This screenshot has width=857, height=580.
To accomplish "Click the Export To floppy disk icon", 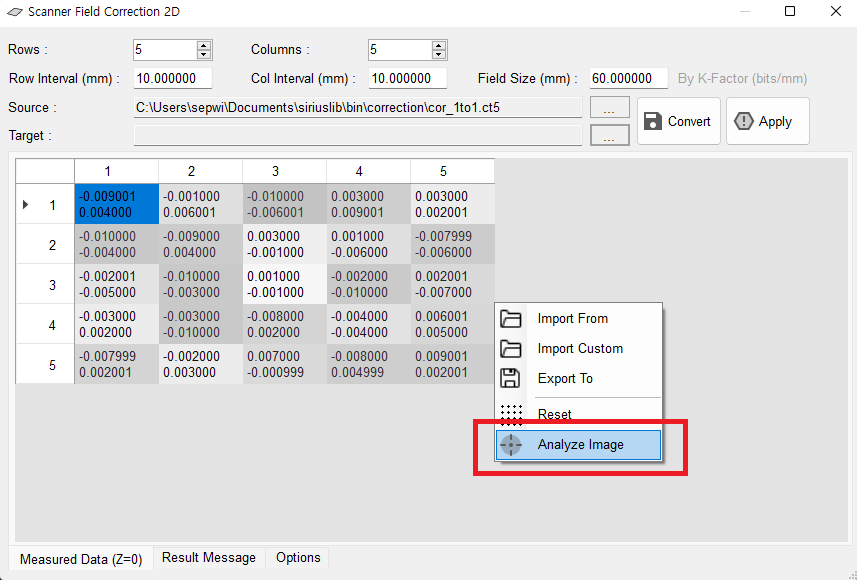I will 511,378.
